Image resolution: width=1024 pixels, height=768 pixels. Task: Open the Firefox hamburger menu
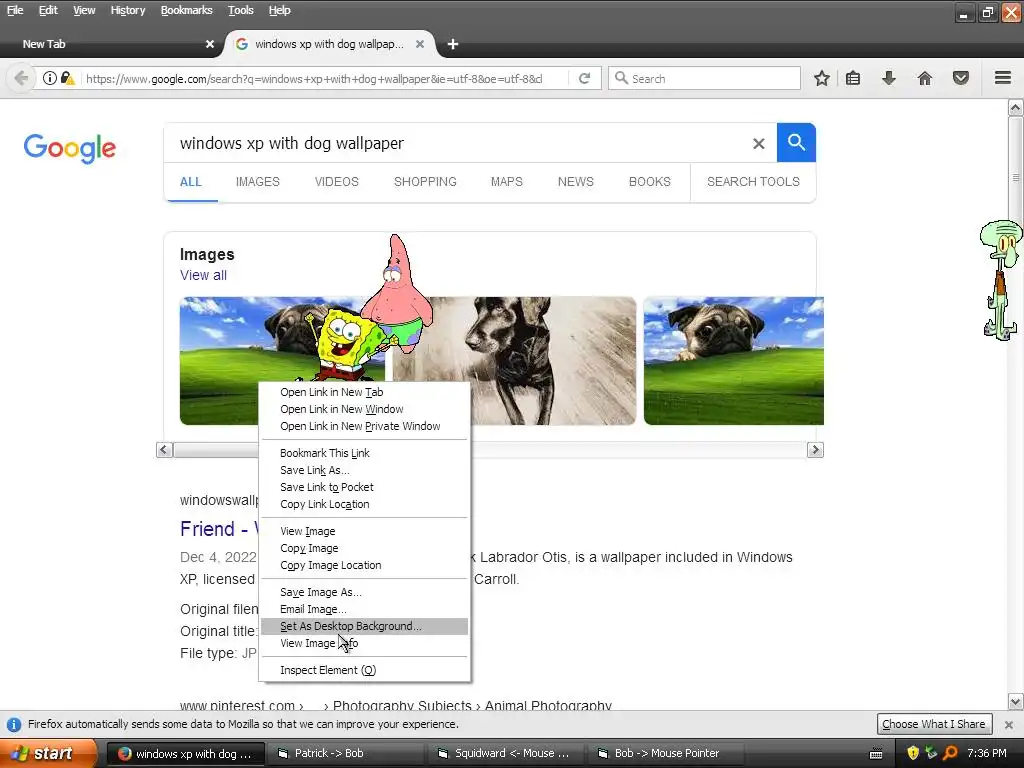coord(1003,78)
